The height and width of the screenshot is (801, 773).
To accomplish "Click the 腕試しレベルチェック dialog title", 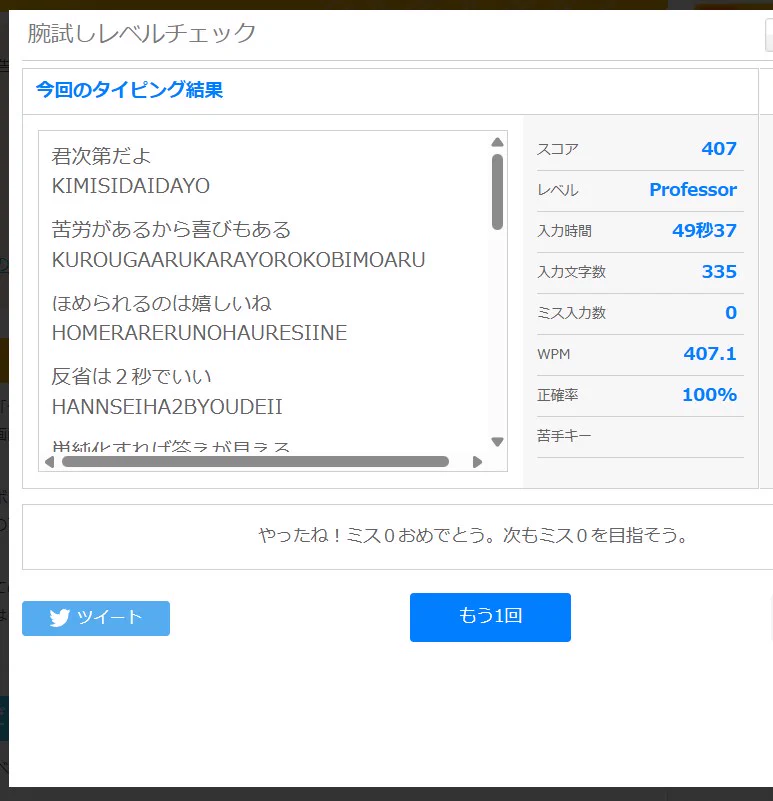I will (x=142, y=33).
